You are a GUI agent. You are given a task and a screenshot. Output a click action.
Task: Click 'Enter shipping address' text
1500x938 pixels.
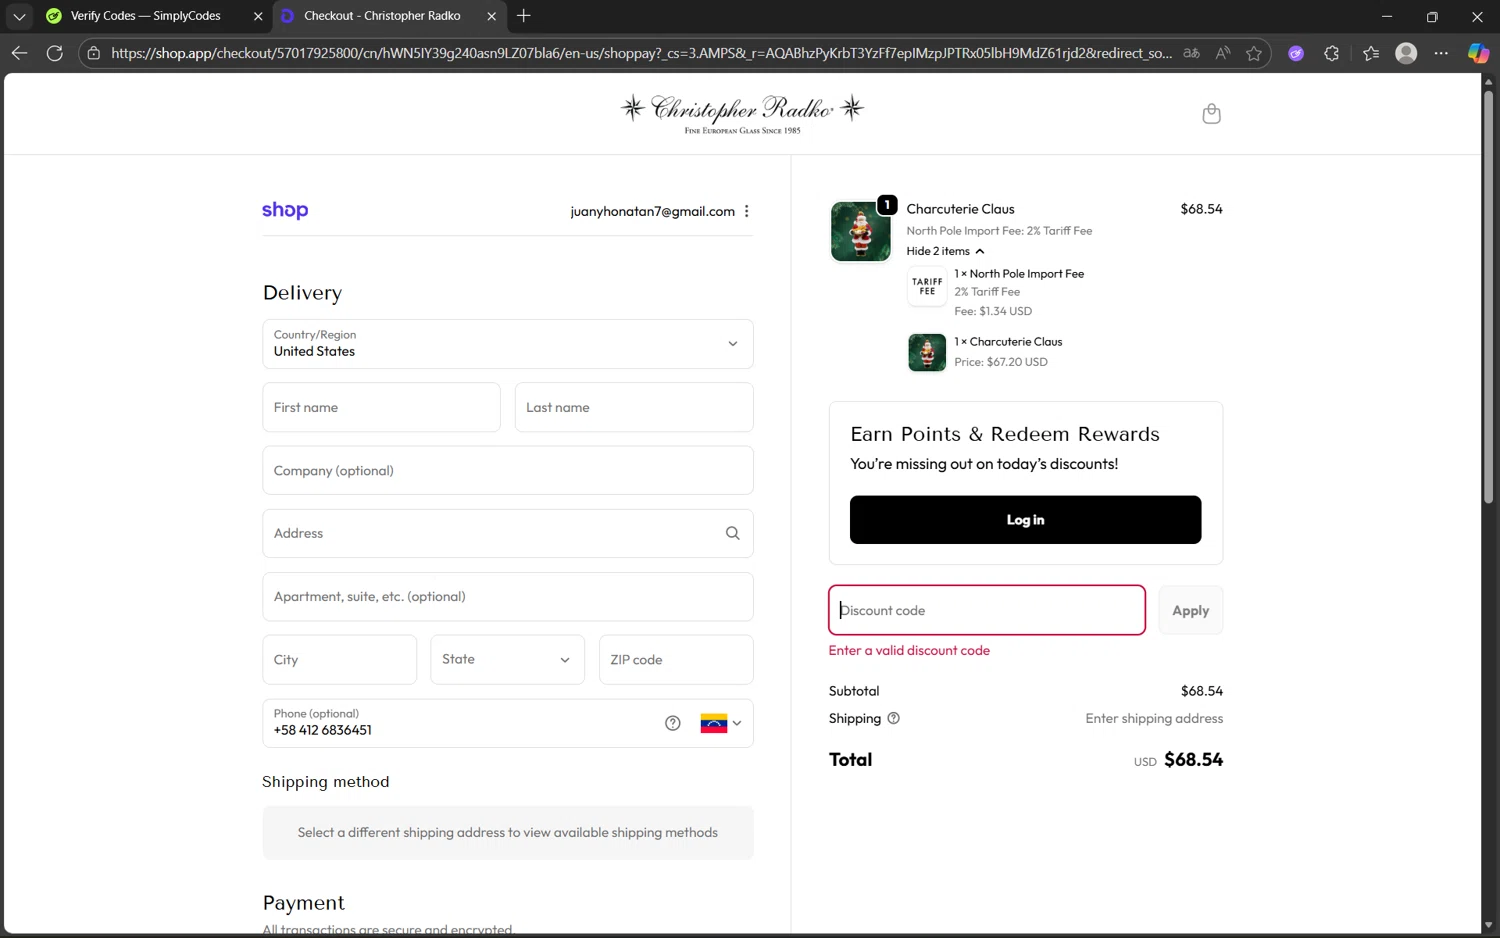(x=1154, y=718)
